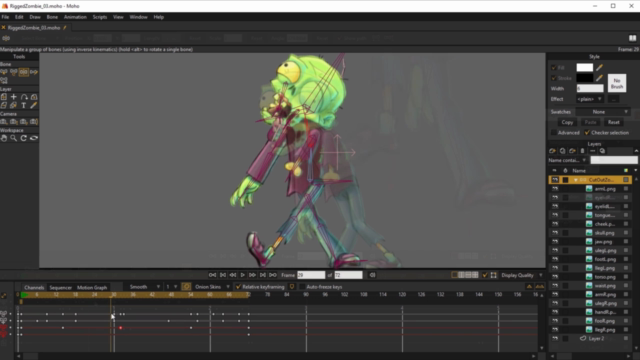Image resolution: width=640 pixels, height=360 pixels.
Task: Open the Effect plain dropdown
Action: click(590, 99)
